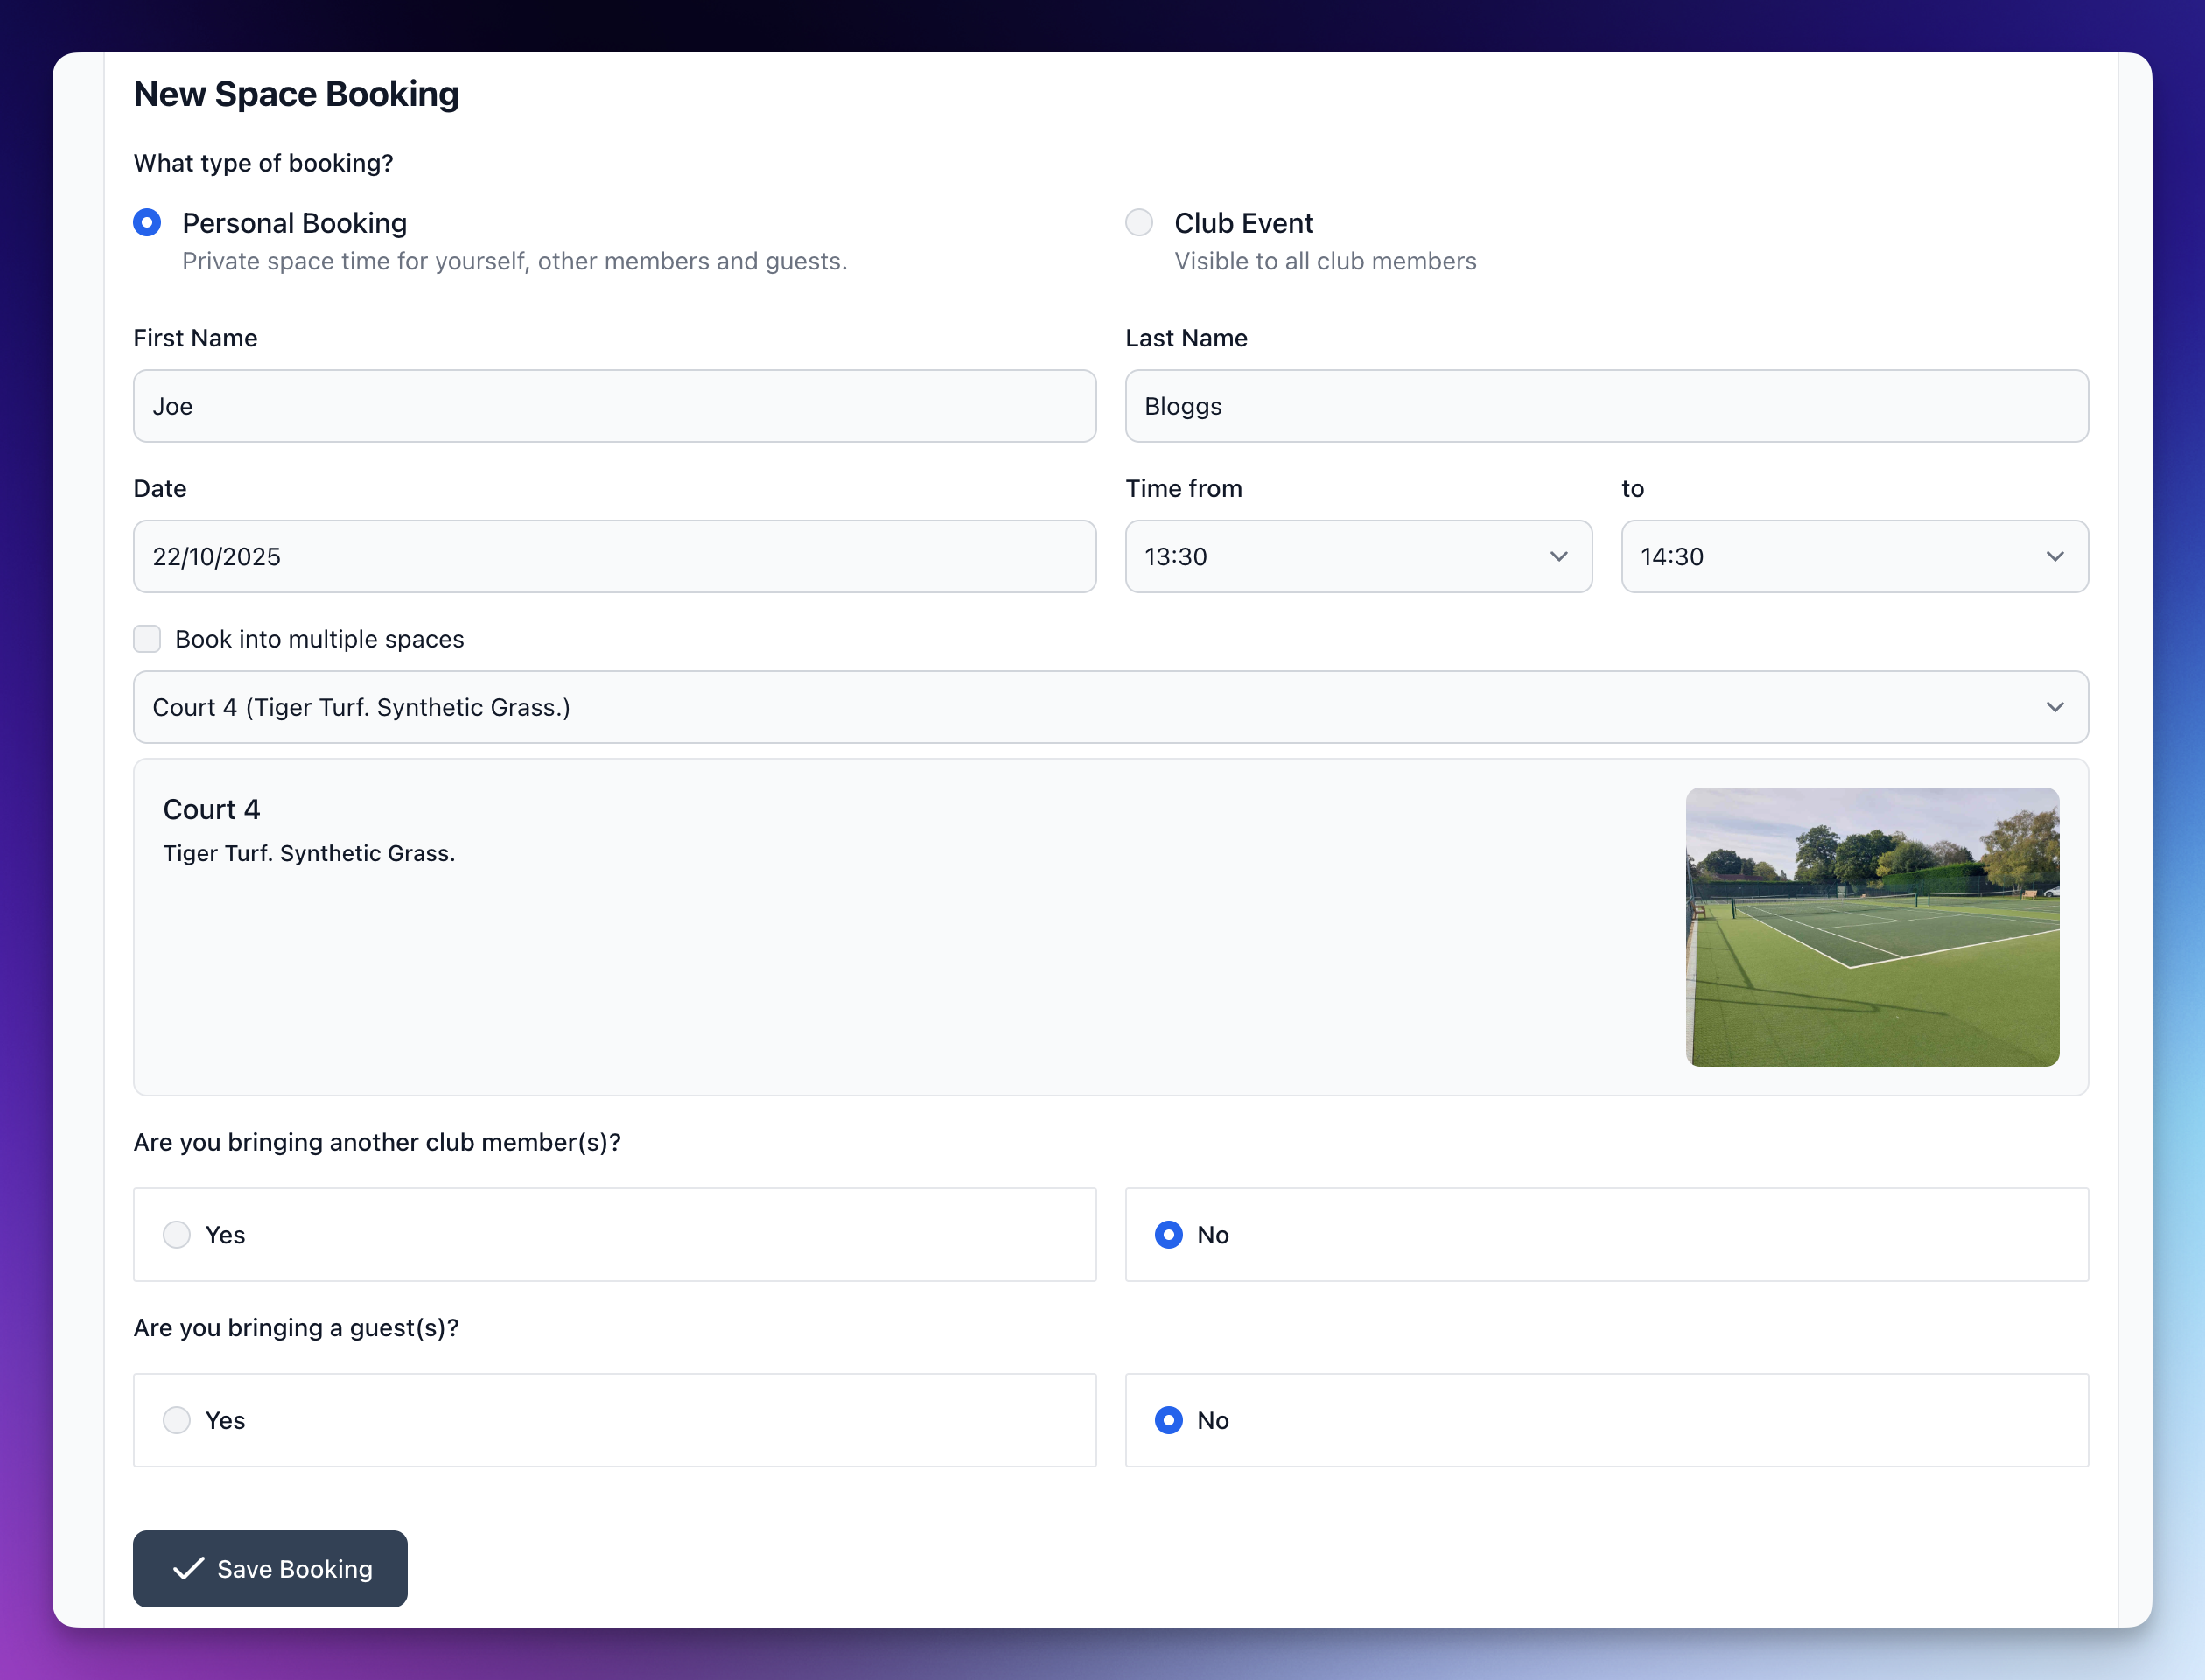2205x1680 pixels.
Task: Click the Save Booking button
Action: click(x=270, y=1569)
